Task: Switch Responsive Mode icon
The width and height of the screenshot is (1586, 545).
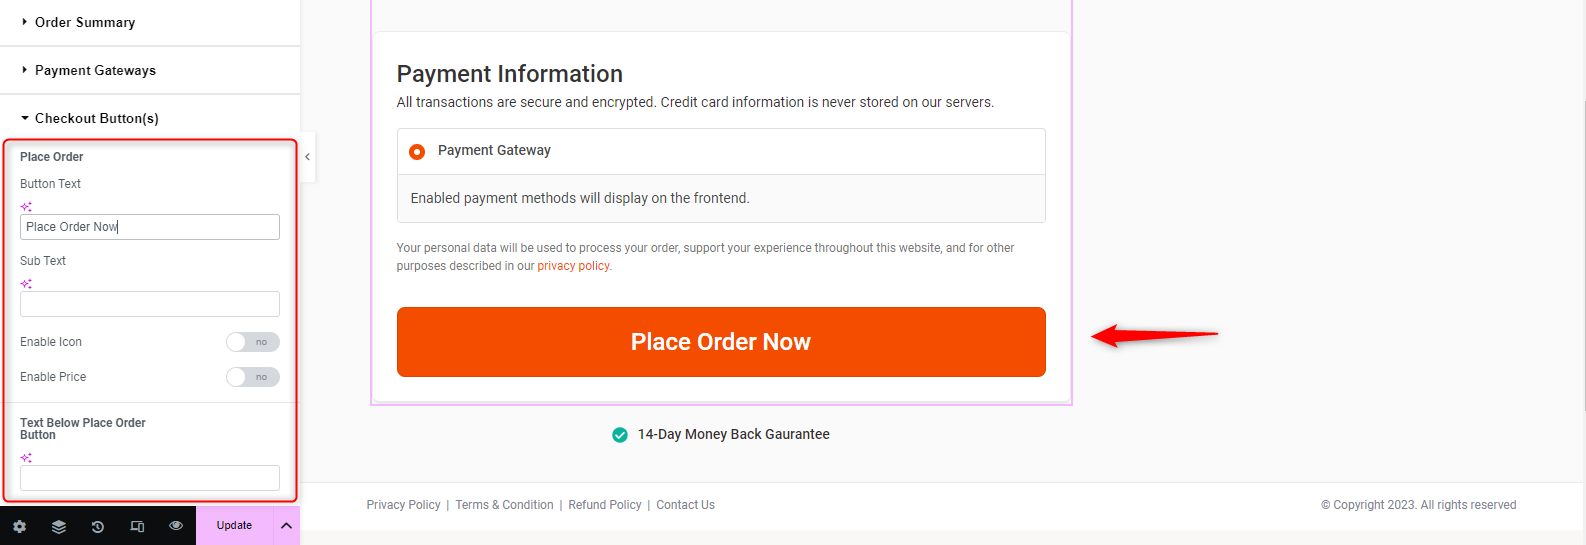Action: [x=137, y=526]
